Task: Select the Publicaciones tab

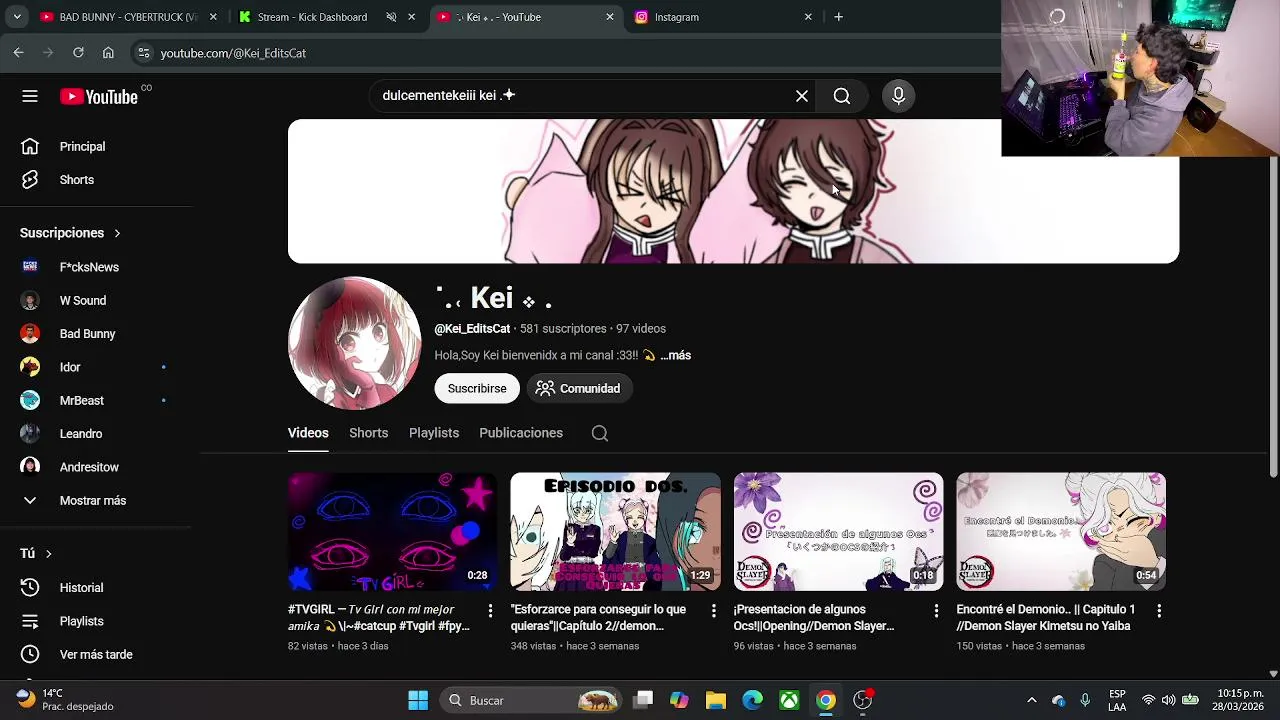Action: pyautogui.click(x=521, y=433)
